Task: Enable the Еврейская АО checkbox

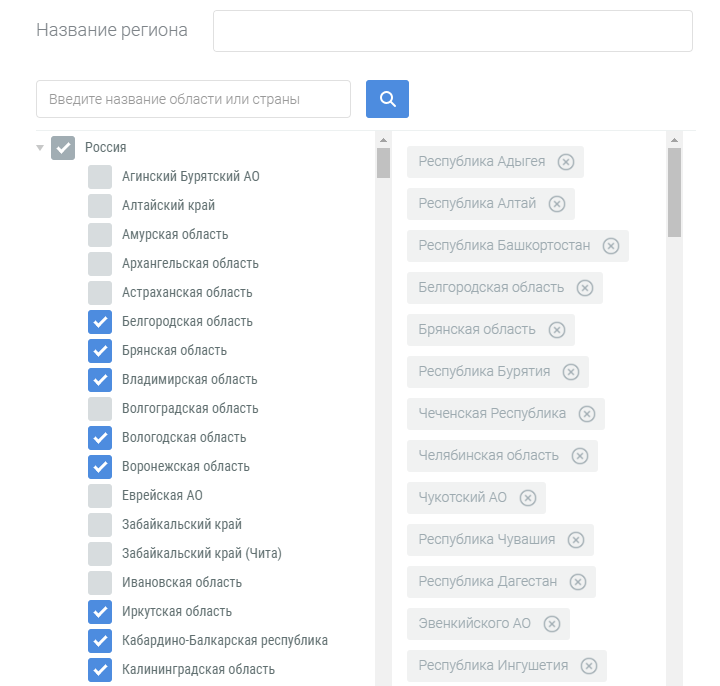Action: coord(100,496)
